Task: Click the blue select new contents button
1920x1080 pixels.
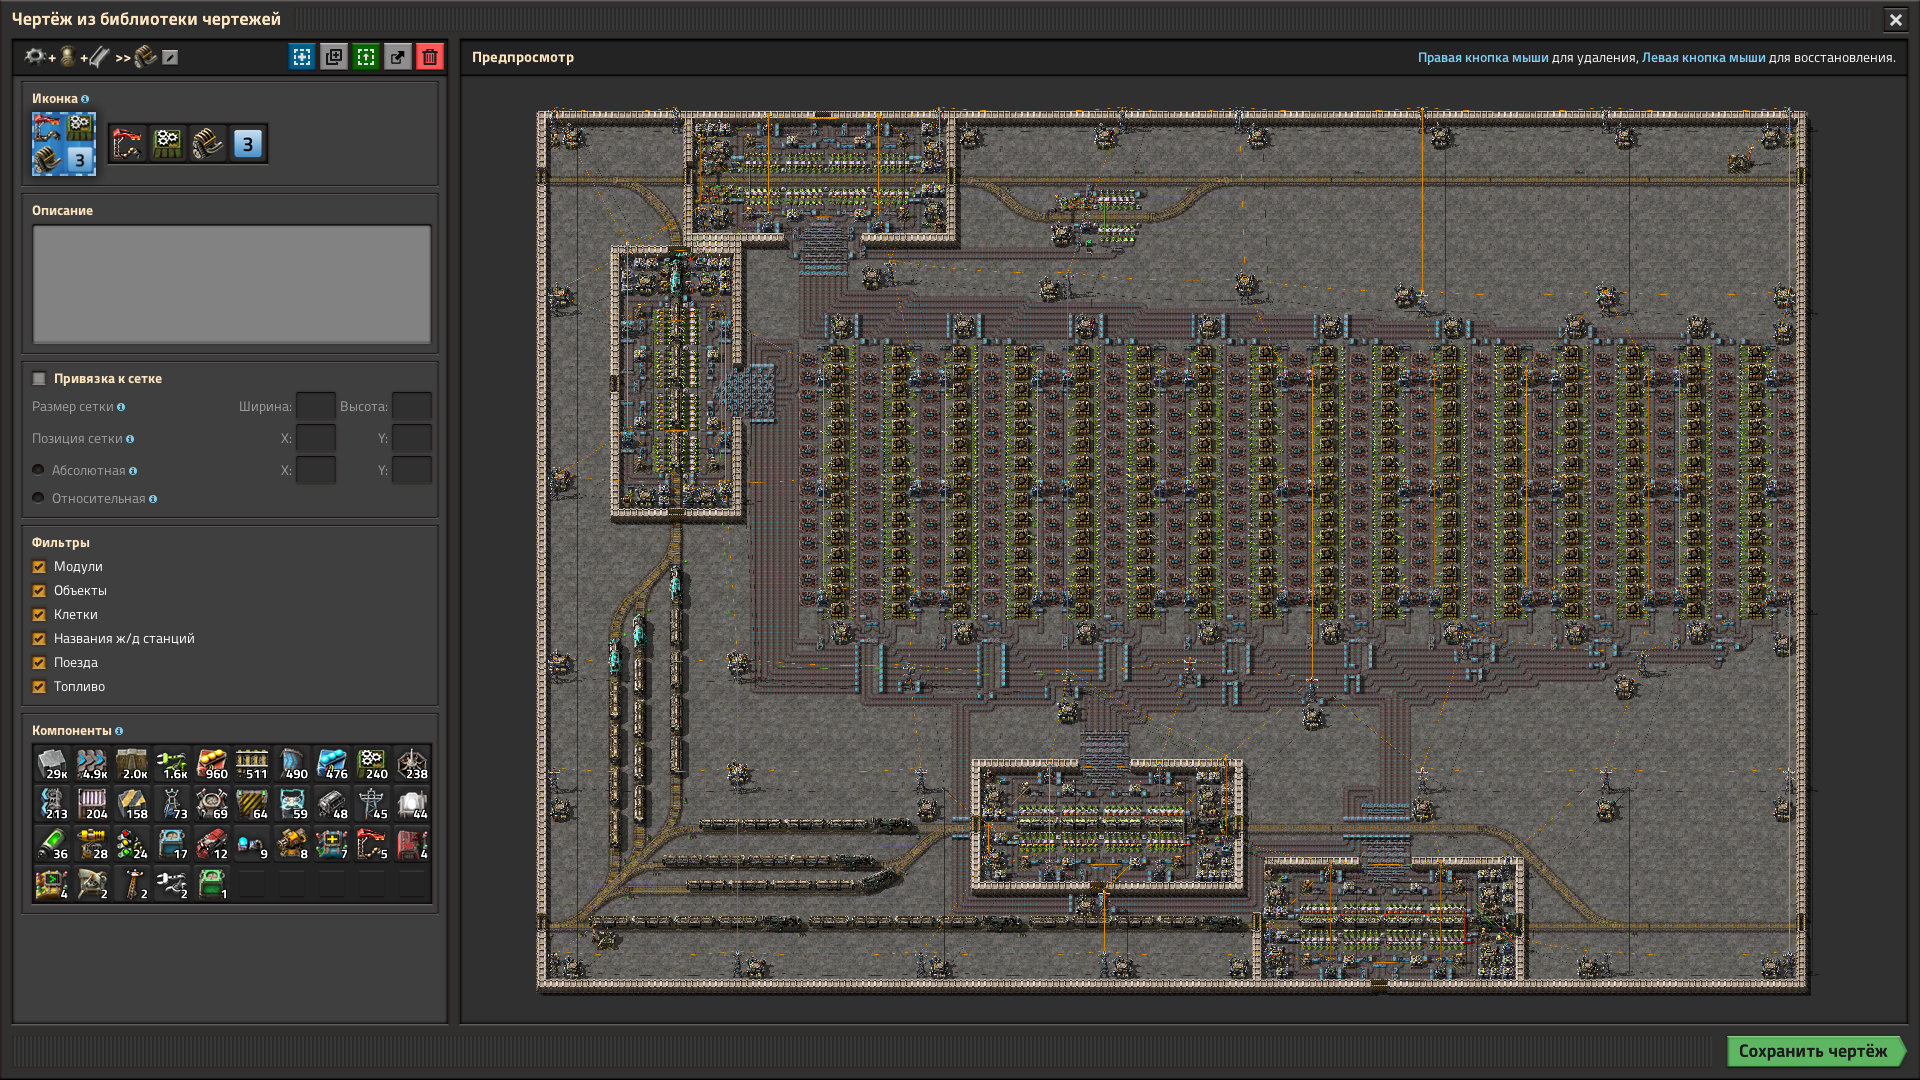Action: 302,57
